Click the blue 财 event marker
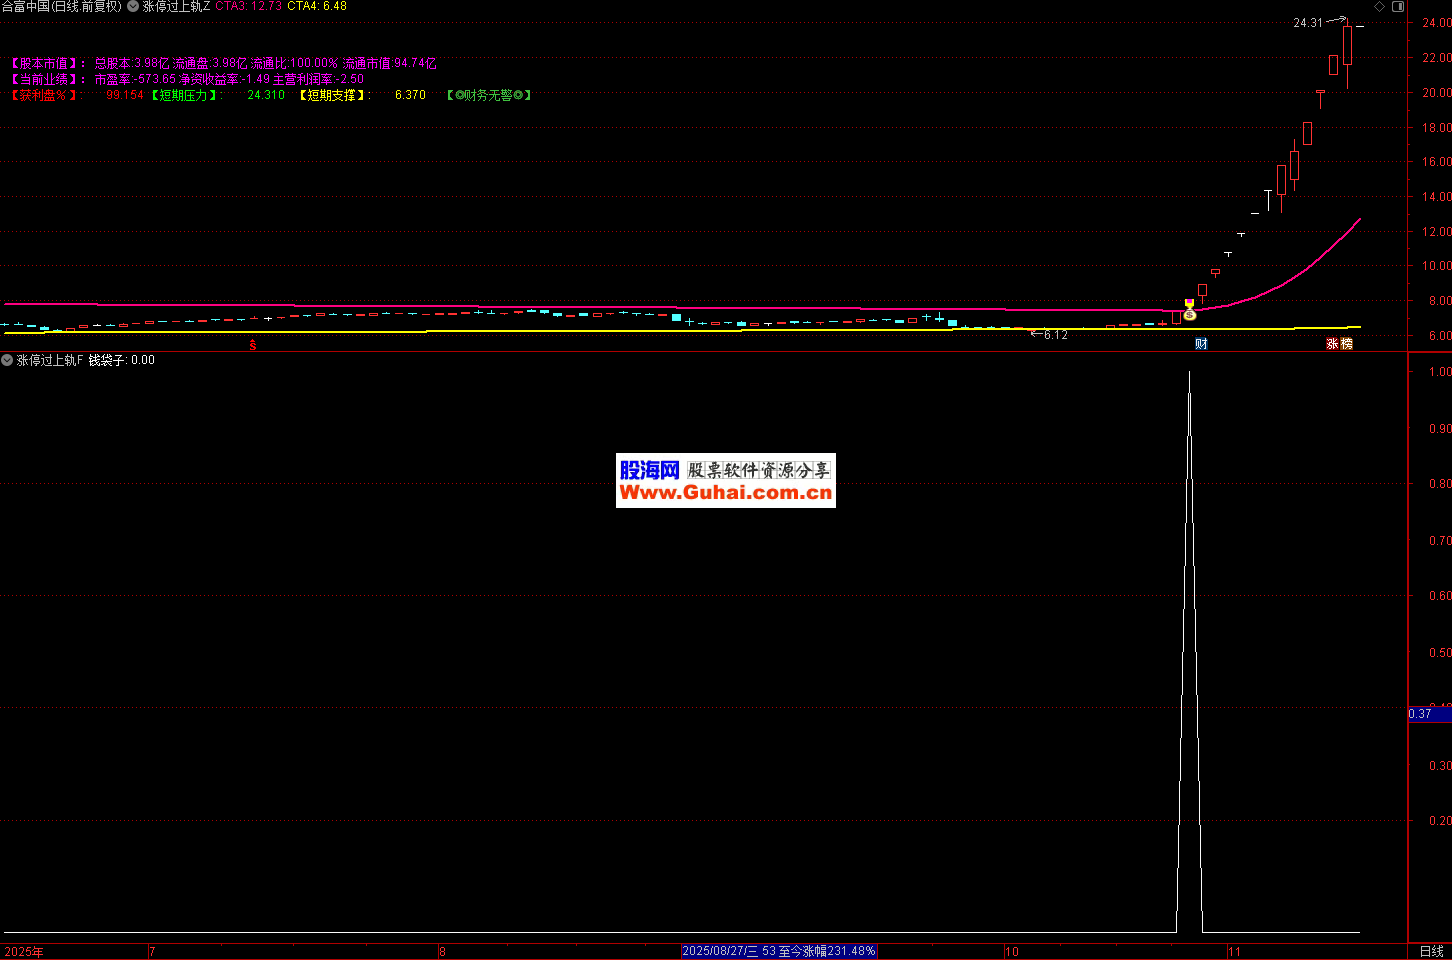The width and height of the screenshot is (1452, 960). click(1201, 344)
